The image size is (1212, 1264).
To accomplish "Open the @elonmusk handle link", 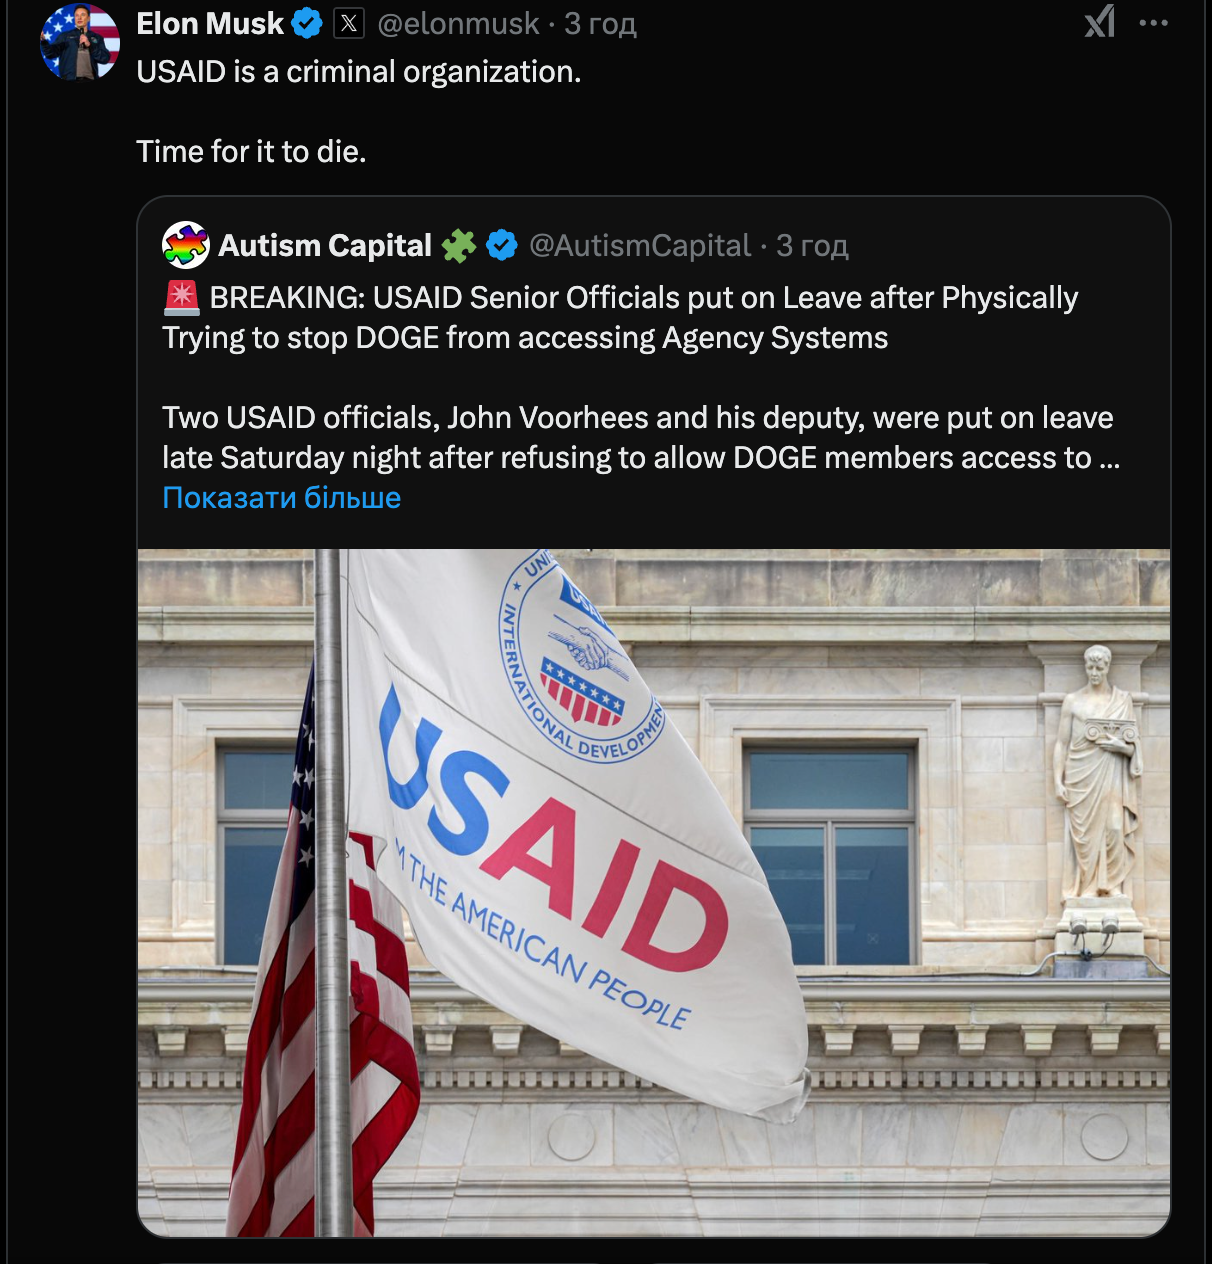I will (x=458, y=23).
